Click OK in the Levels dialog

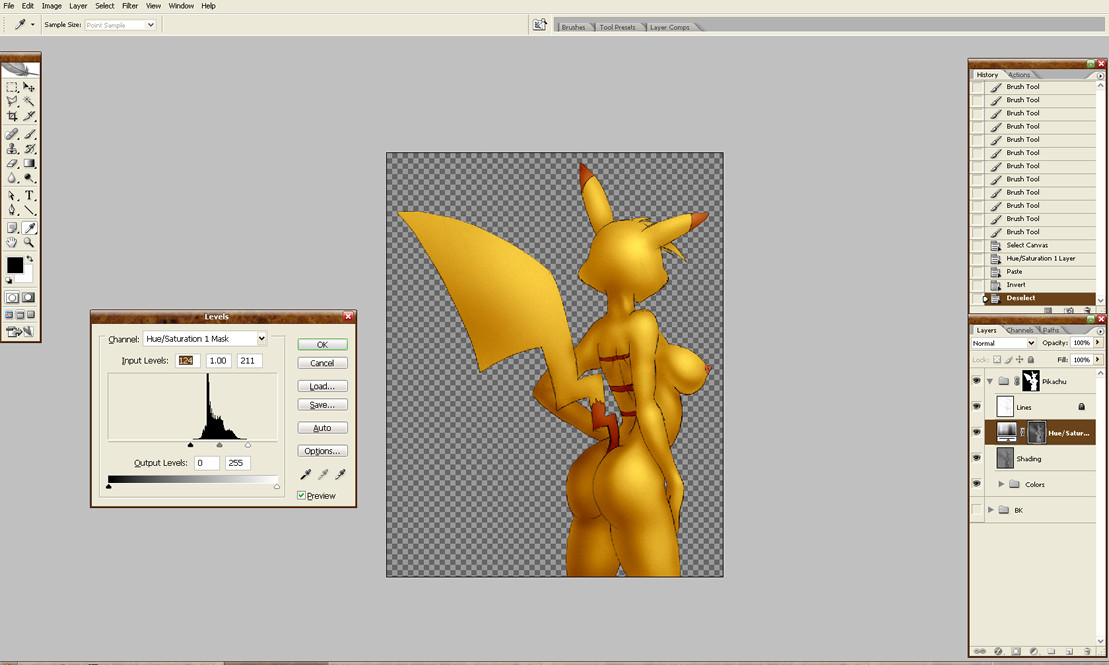point(322,345)
